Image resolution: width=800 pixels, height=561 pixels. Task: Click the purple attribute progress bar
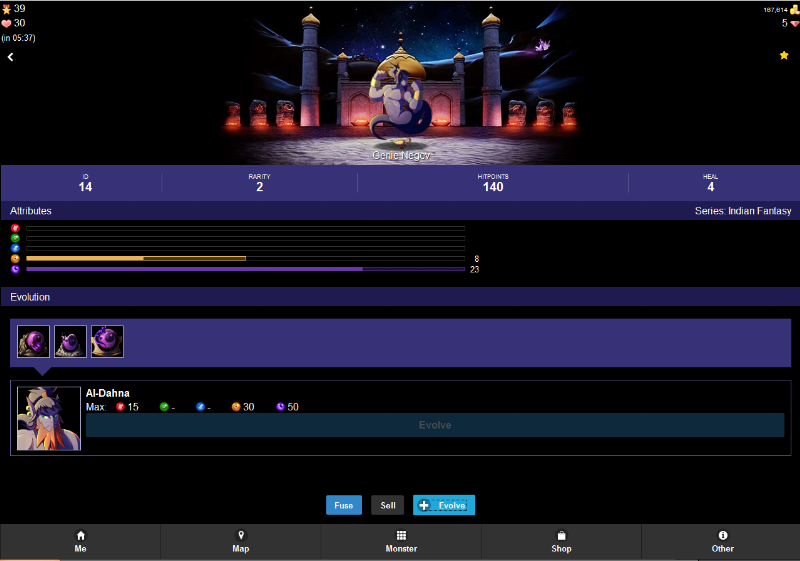click(x=245, y=269)
